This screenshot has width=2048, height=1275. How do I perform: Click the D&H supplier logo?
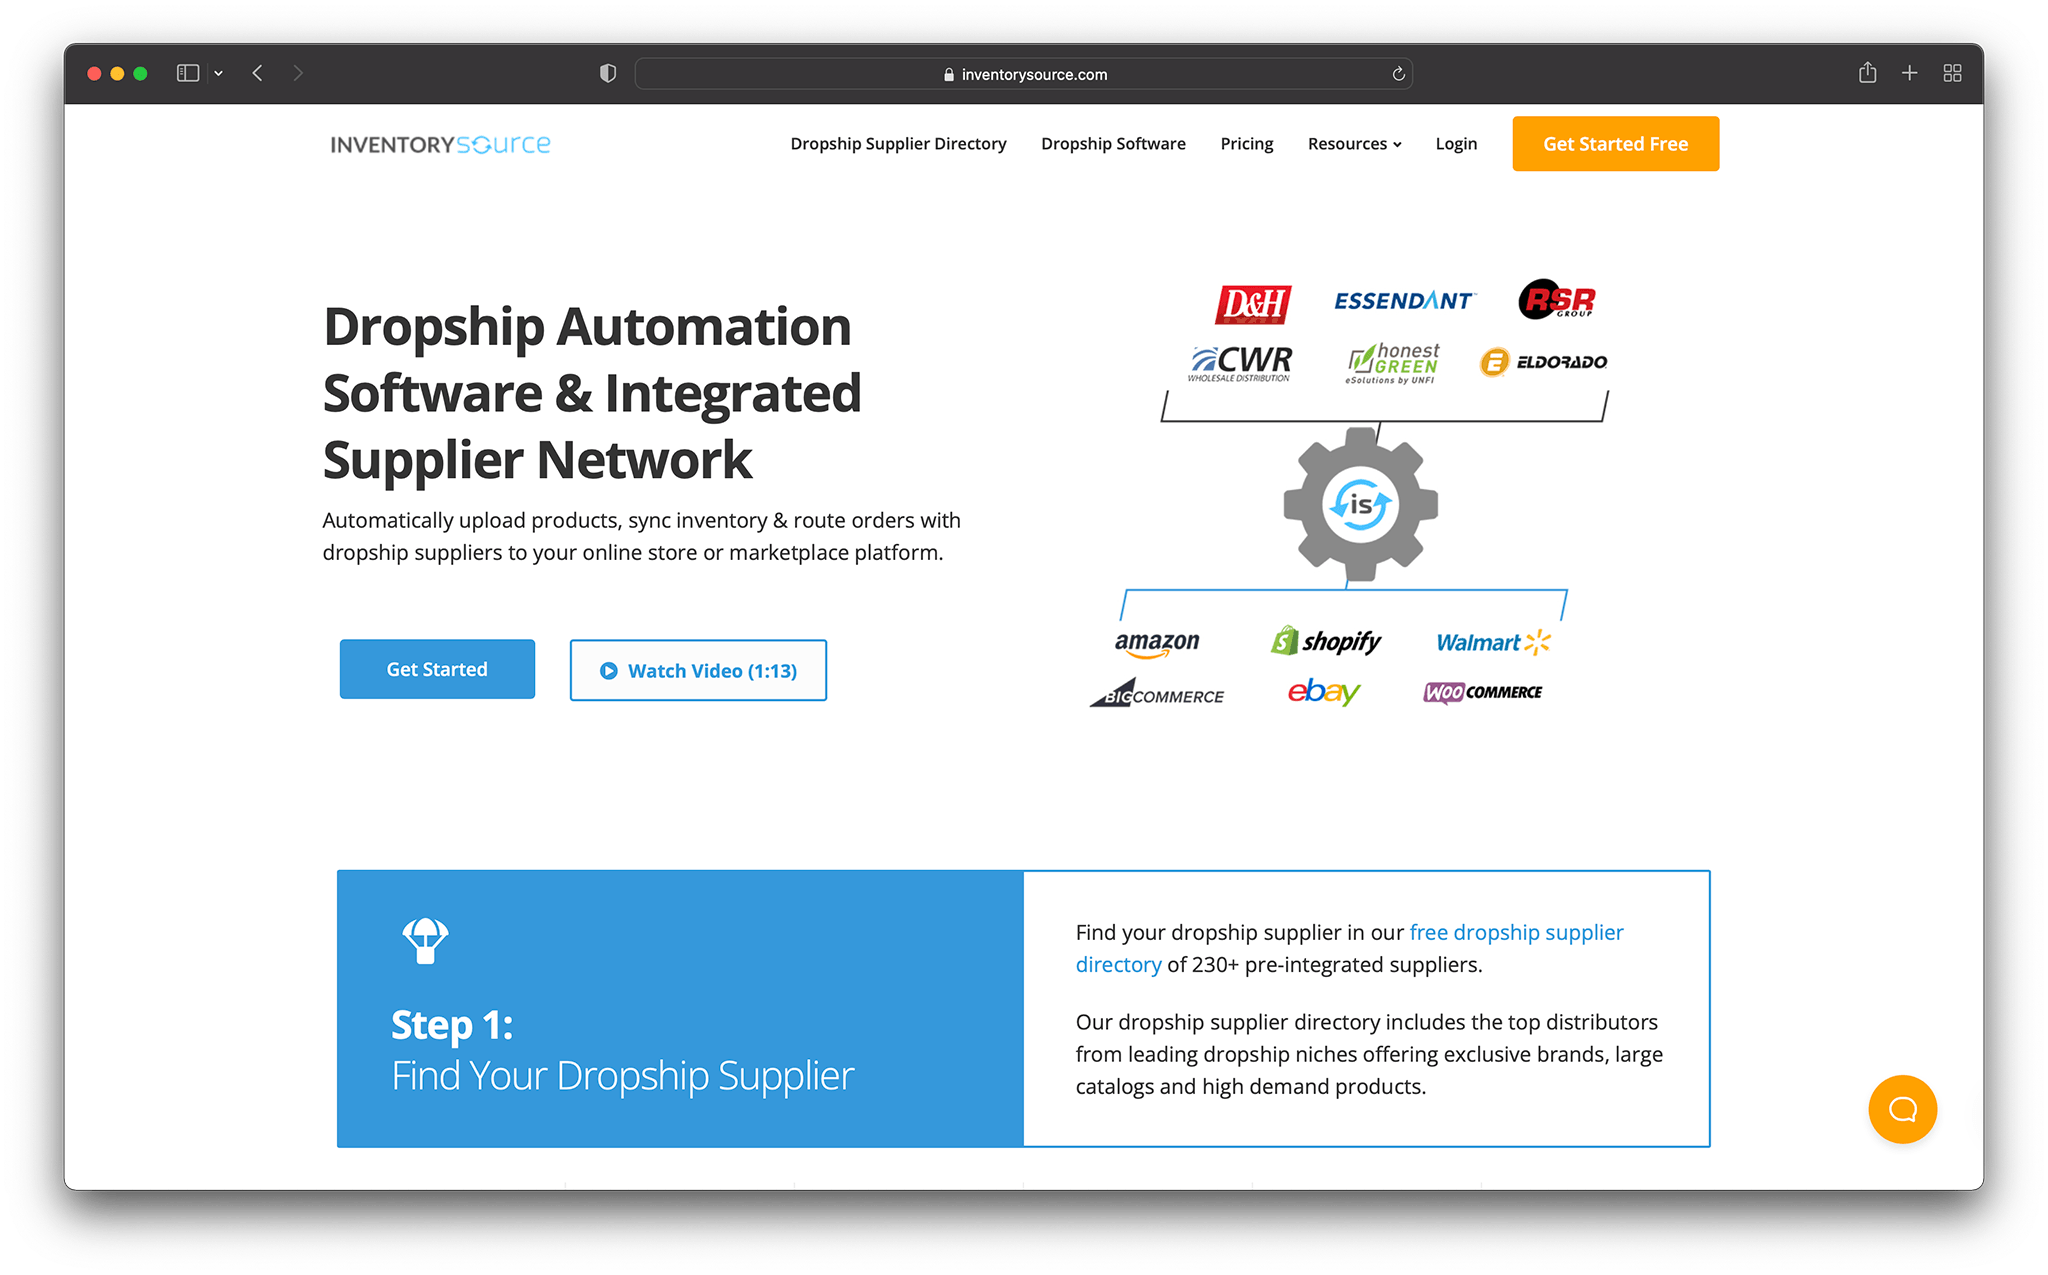(x=1252, y=303)
